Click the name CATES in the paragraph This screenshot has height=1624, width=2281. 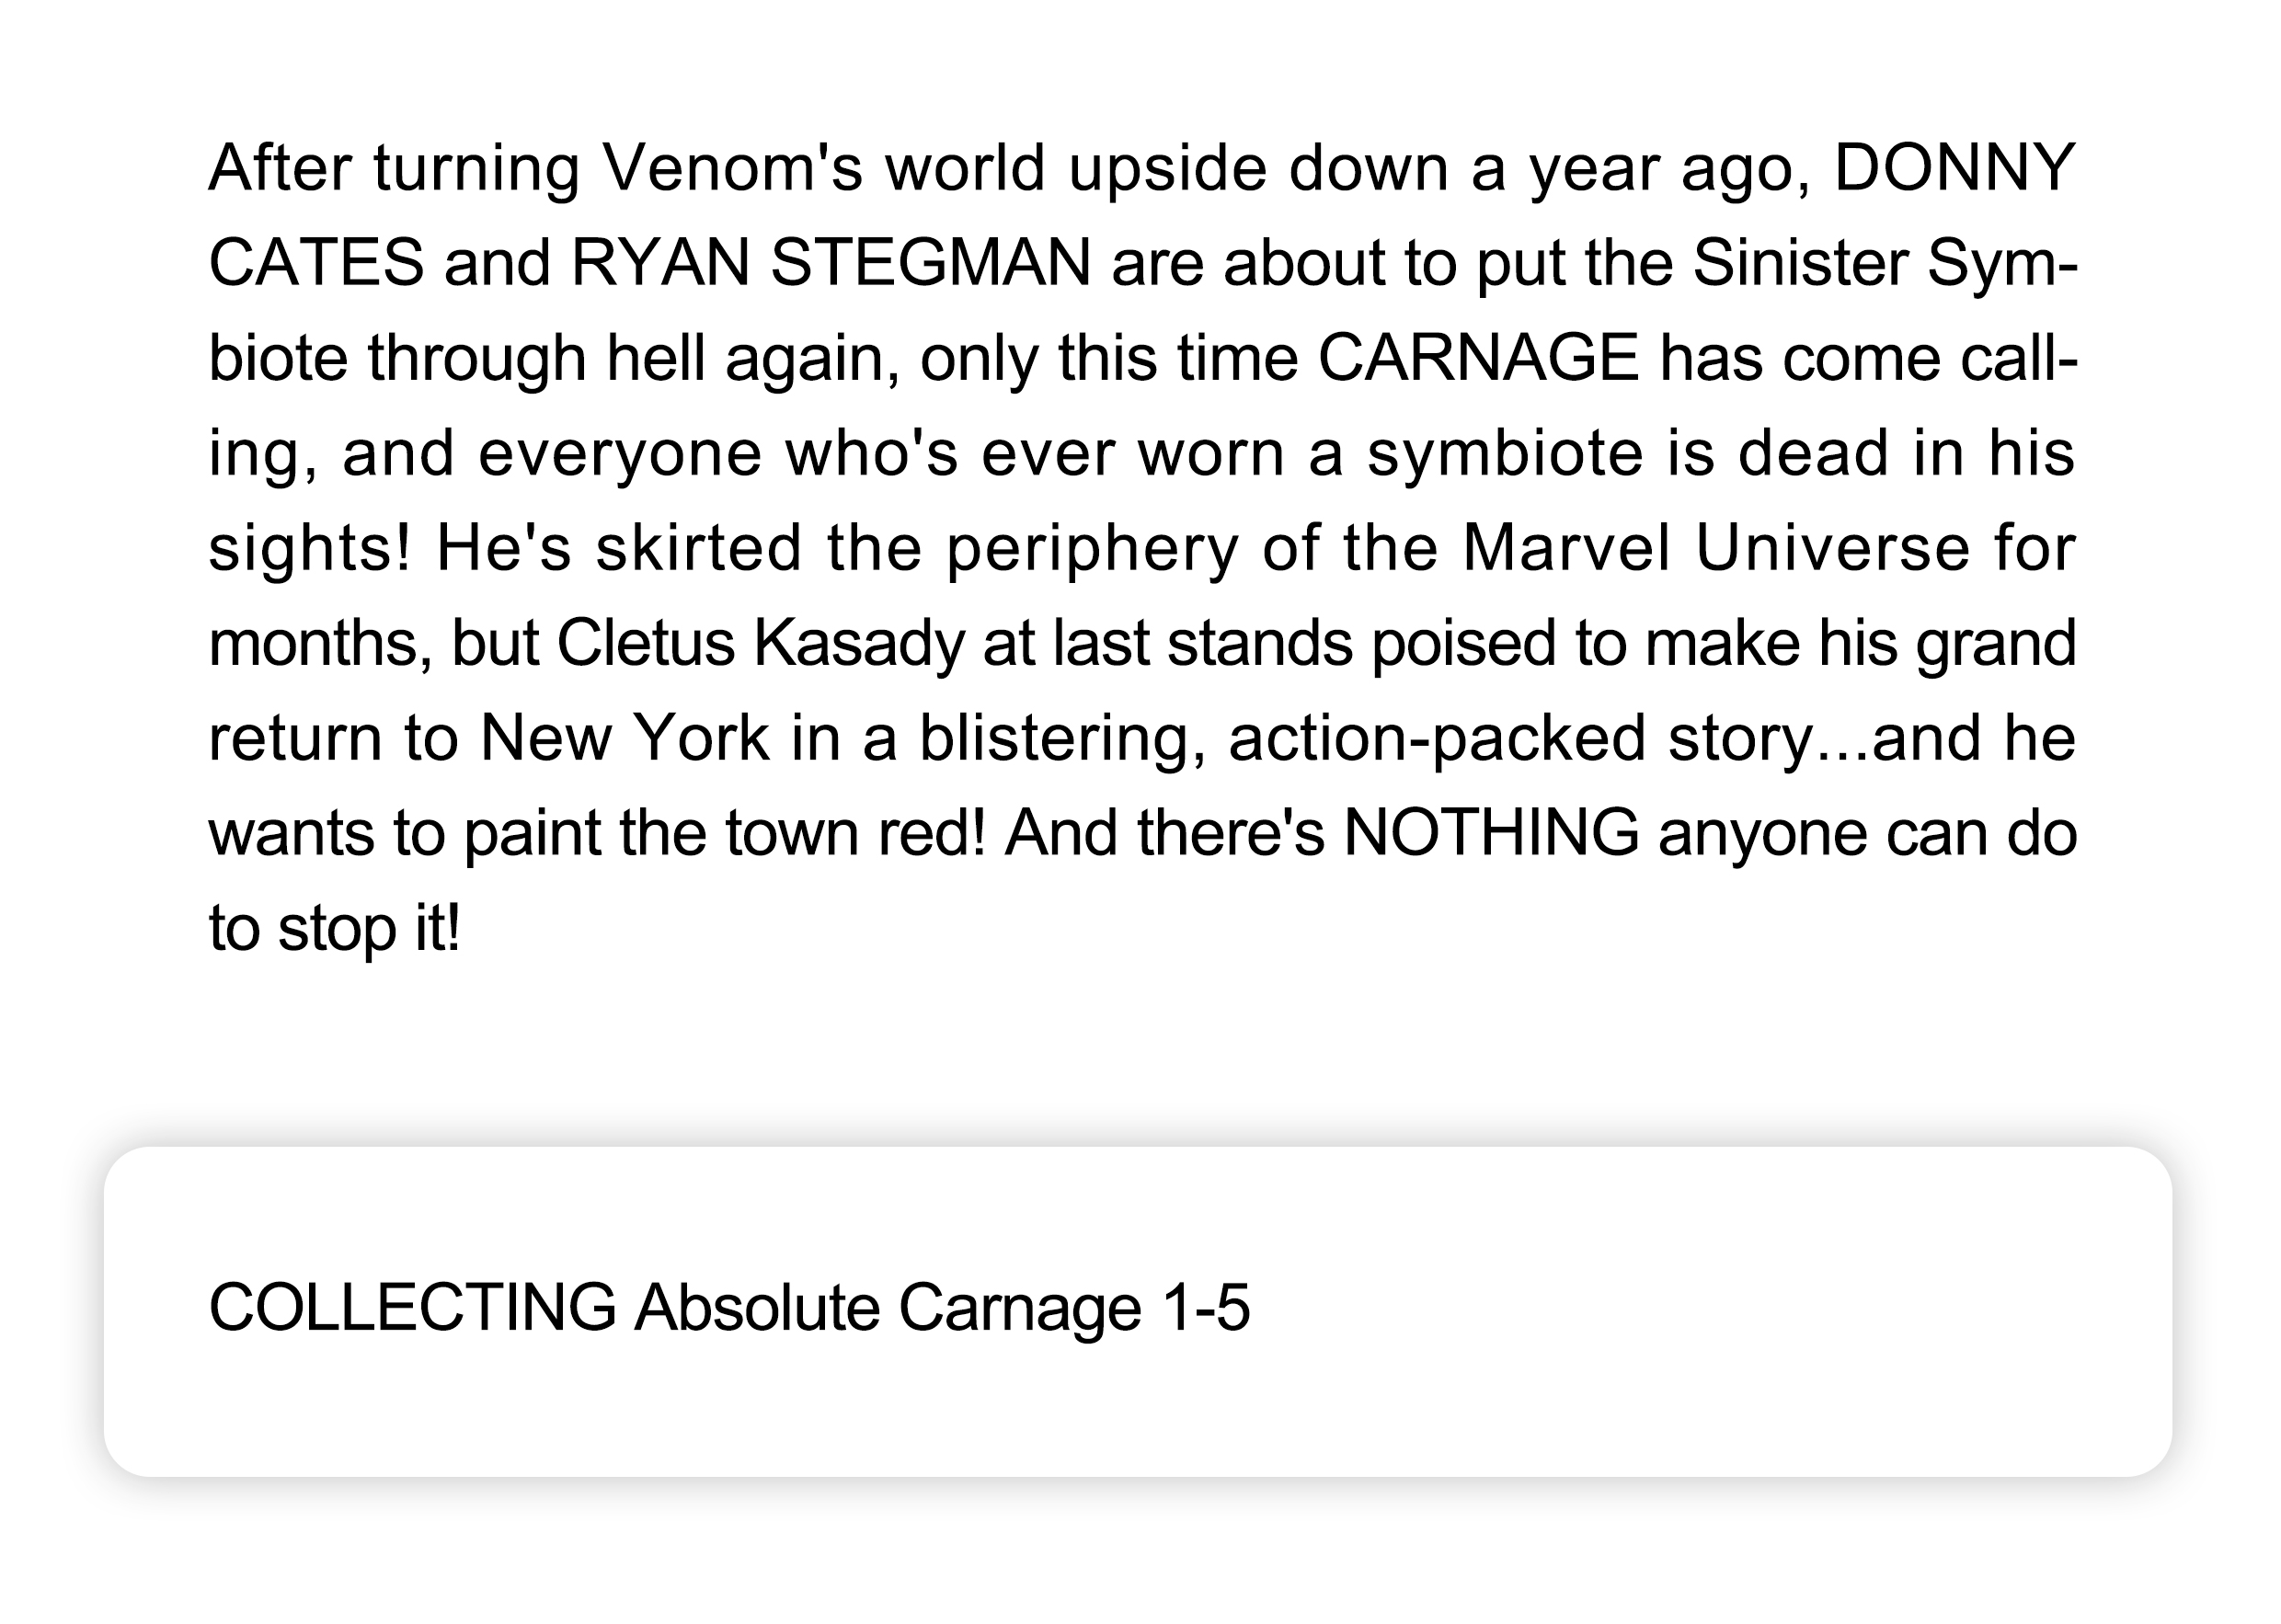coord(316,263)
